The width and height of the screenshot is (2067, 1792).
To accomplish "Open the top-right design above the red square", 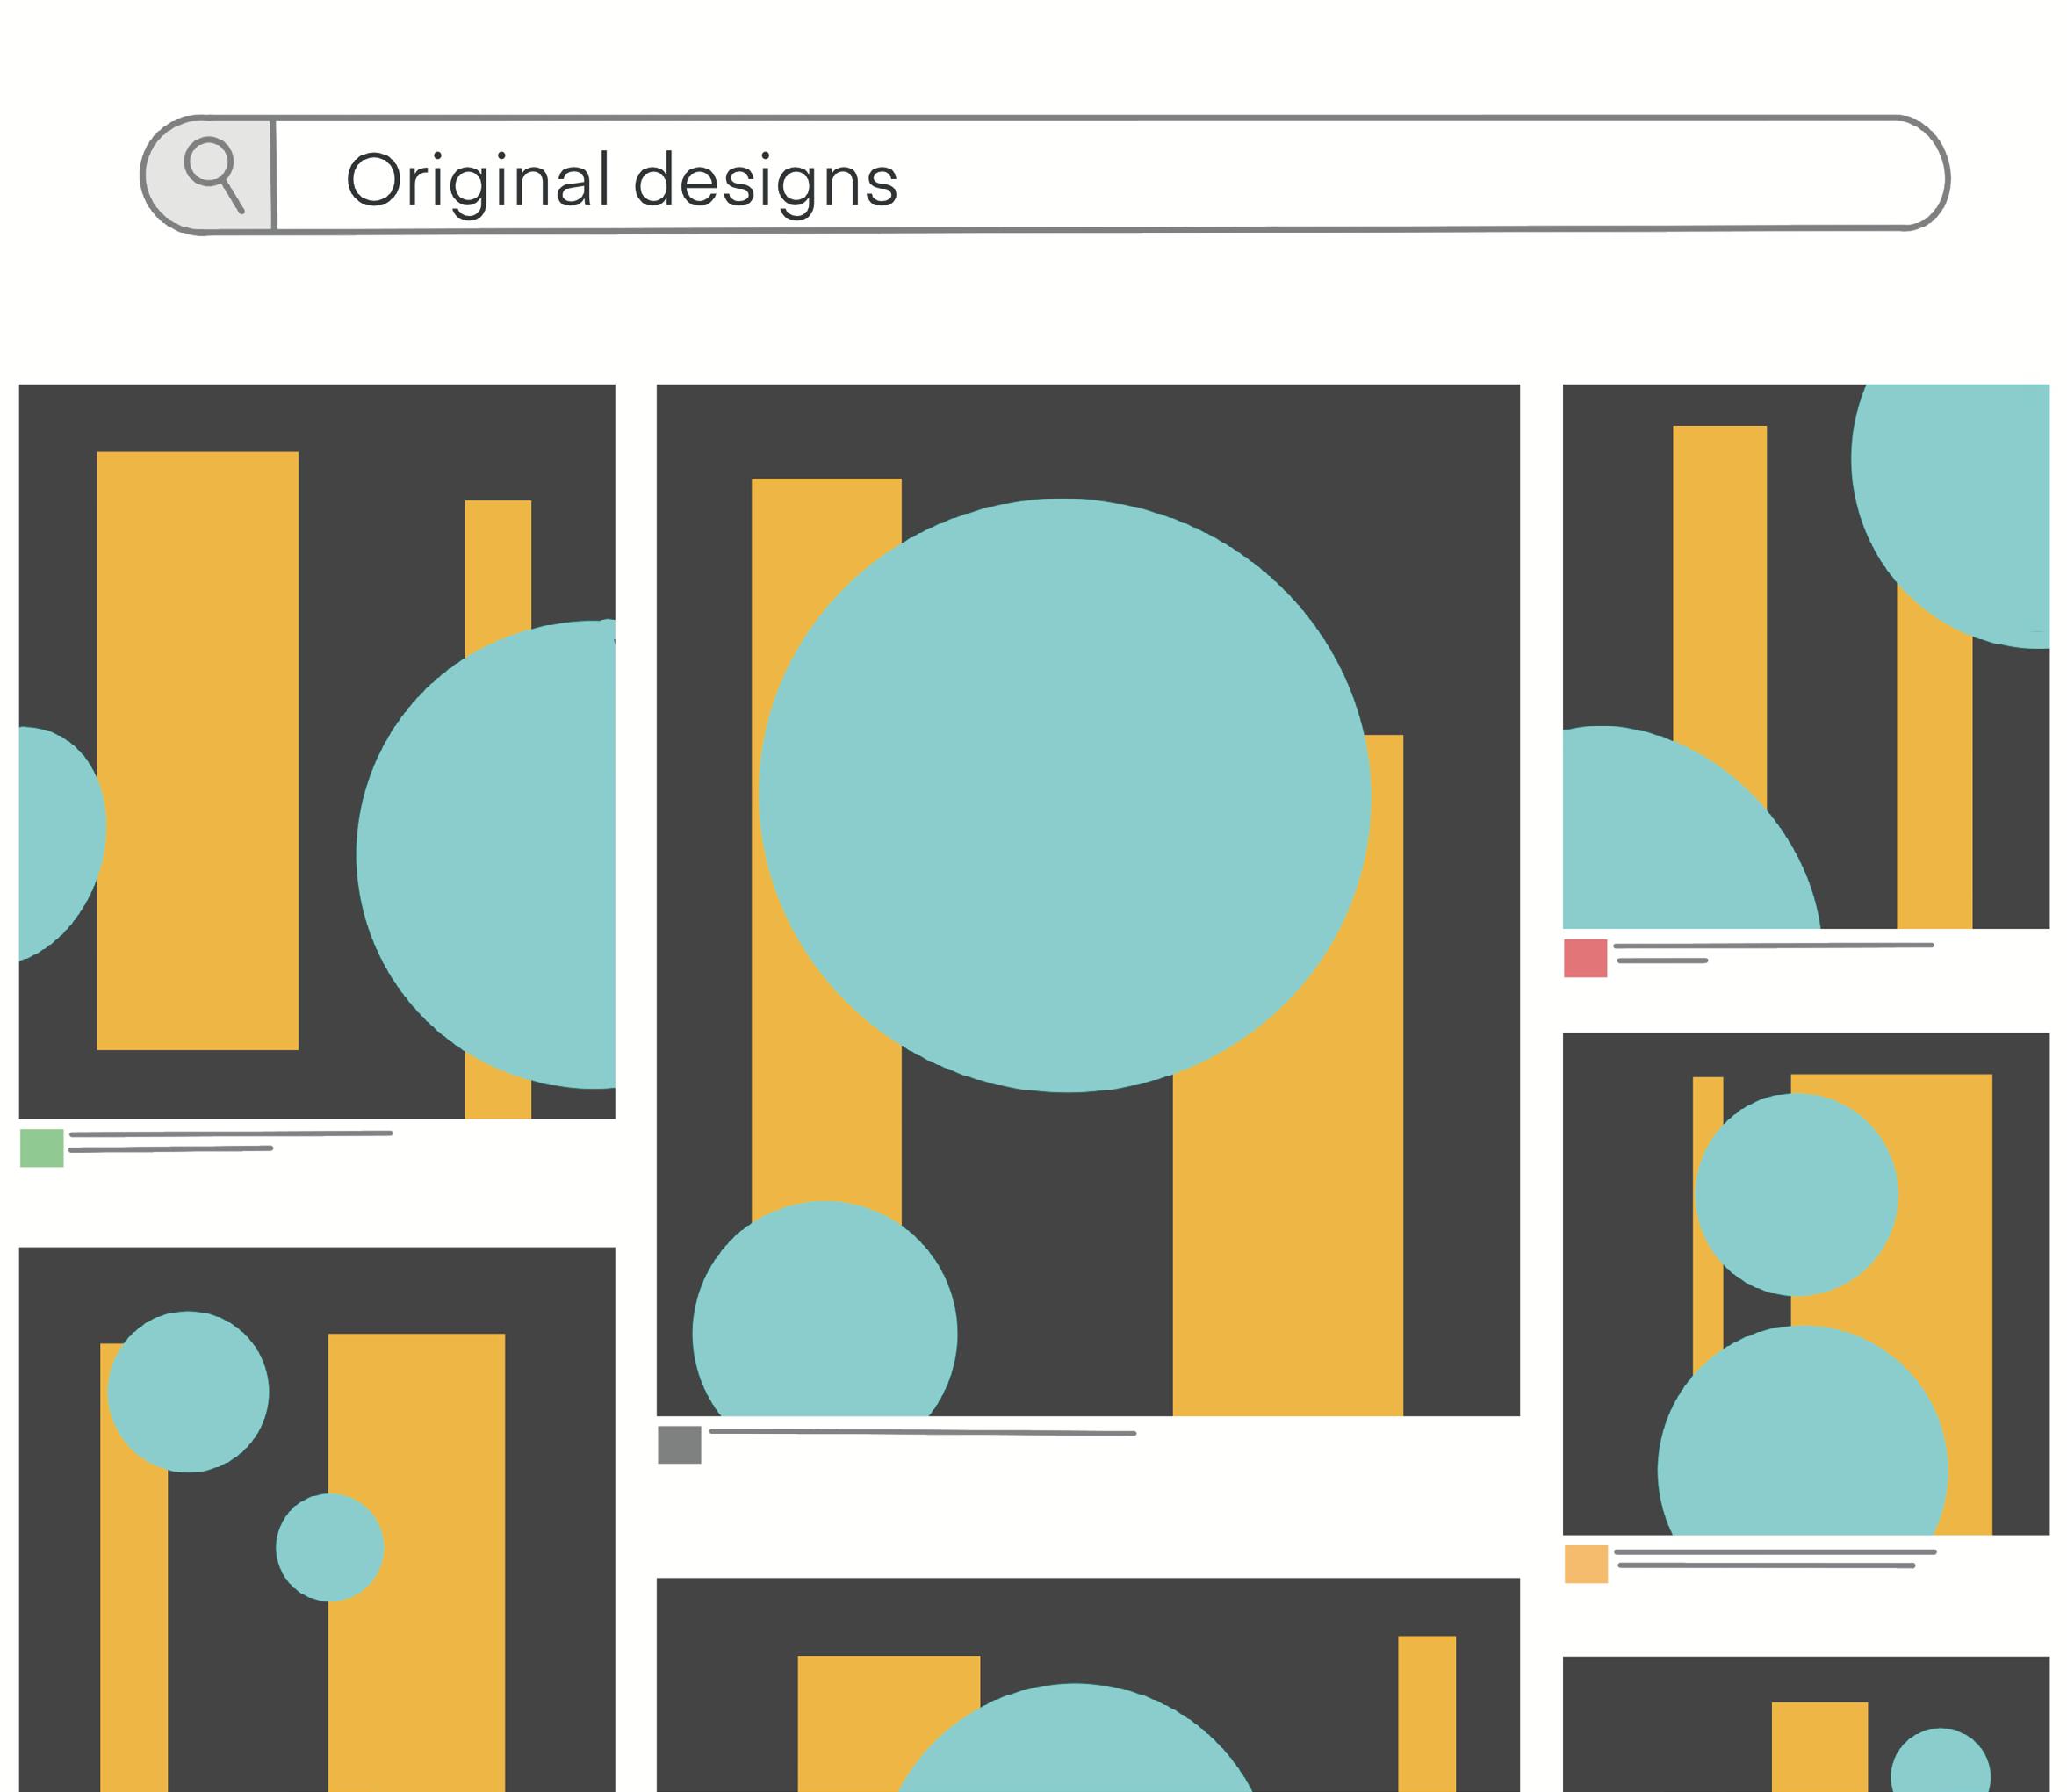I will [x=1805, y=656].
